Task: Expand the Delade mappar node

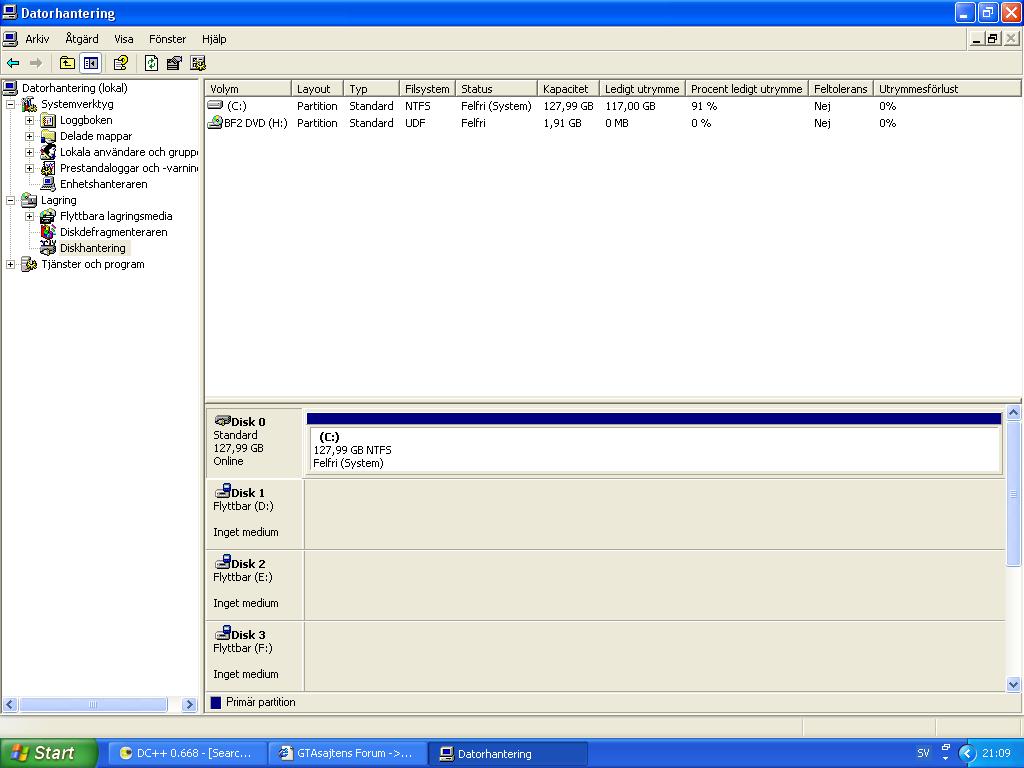Action: click(x=29, y=136)
